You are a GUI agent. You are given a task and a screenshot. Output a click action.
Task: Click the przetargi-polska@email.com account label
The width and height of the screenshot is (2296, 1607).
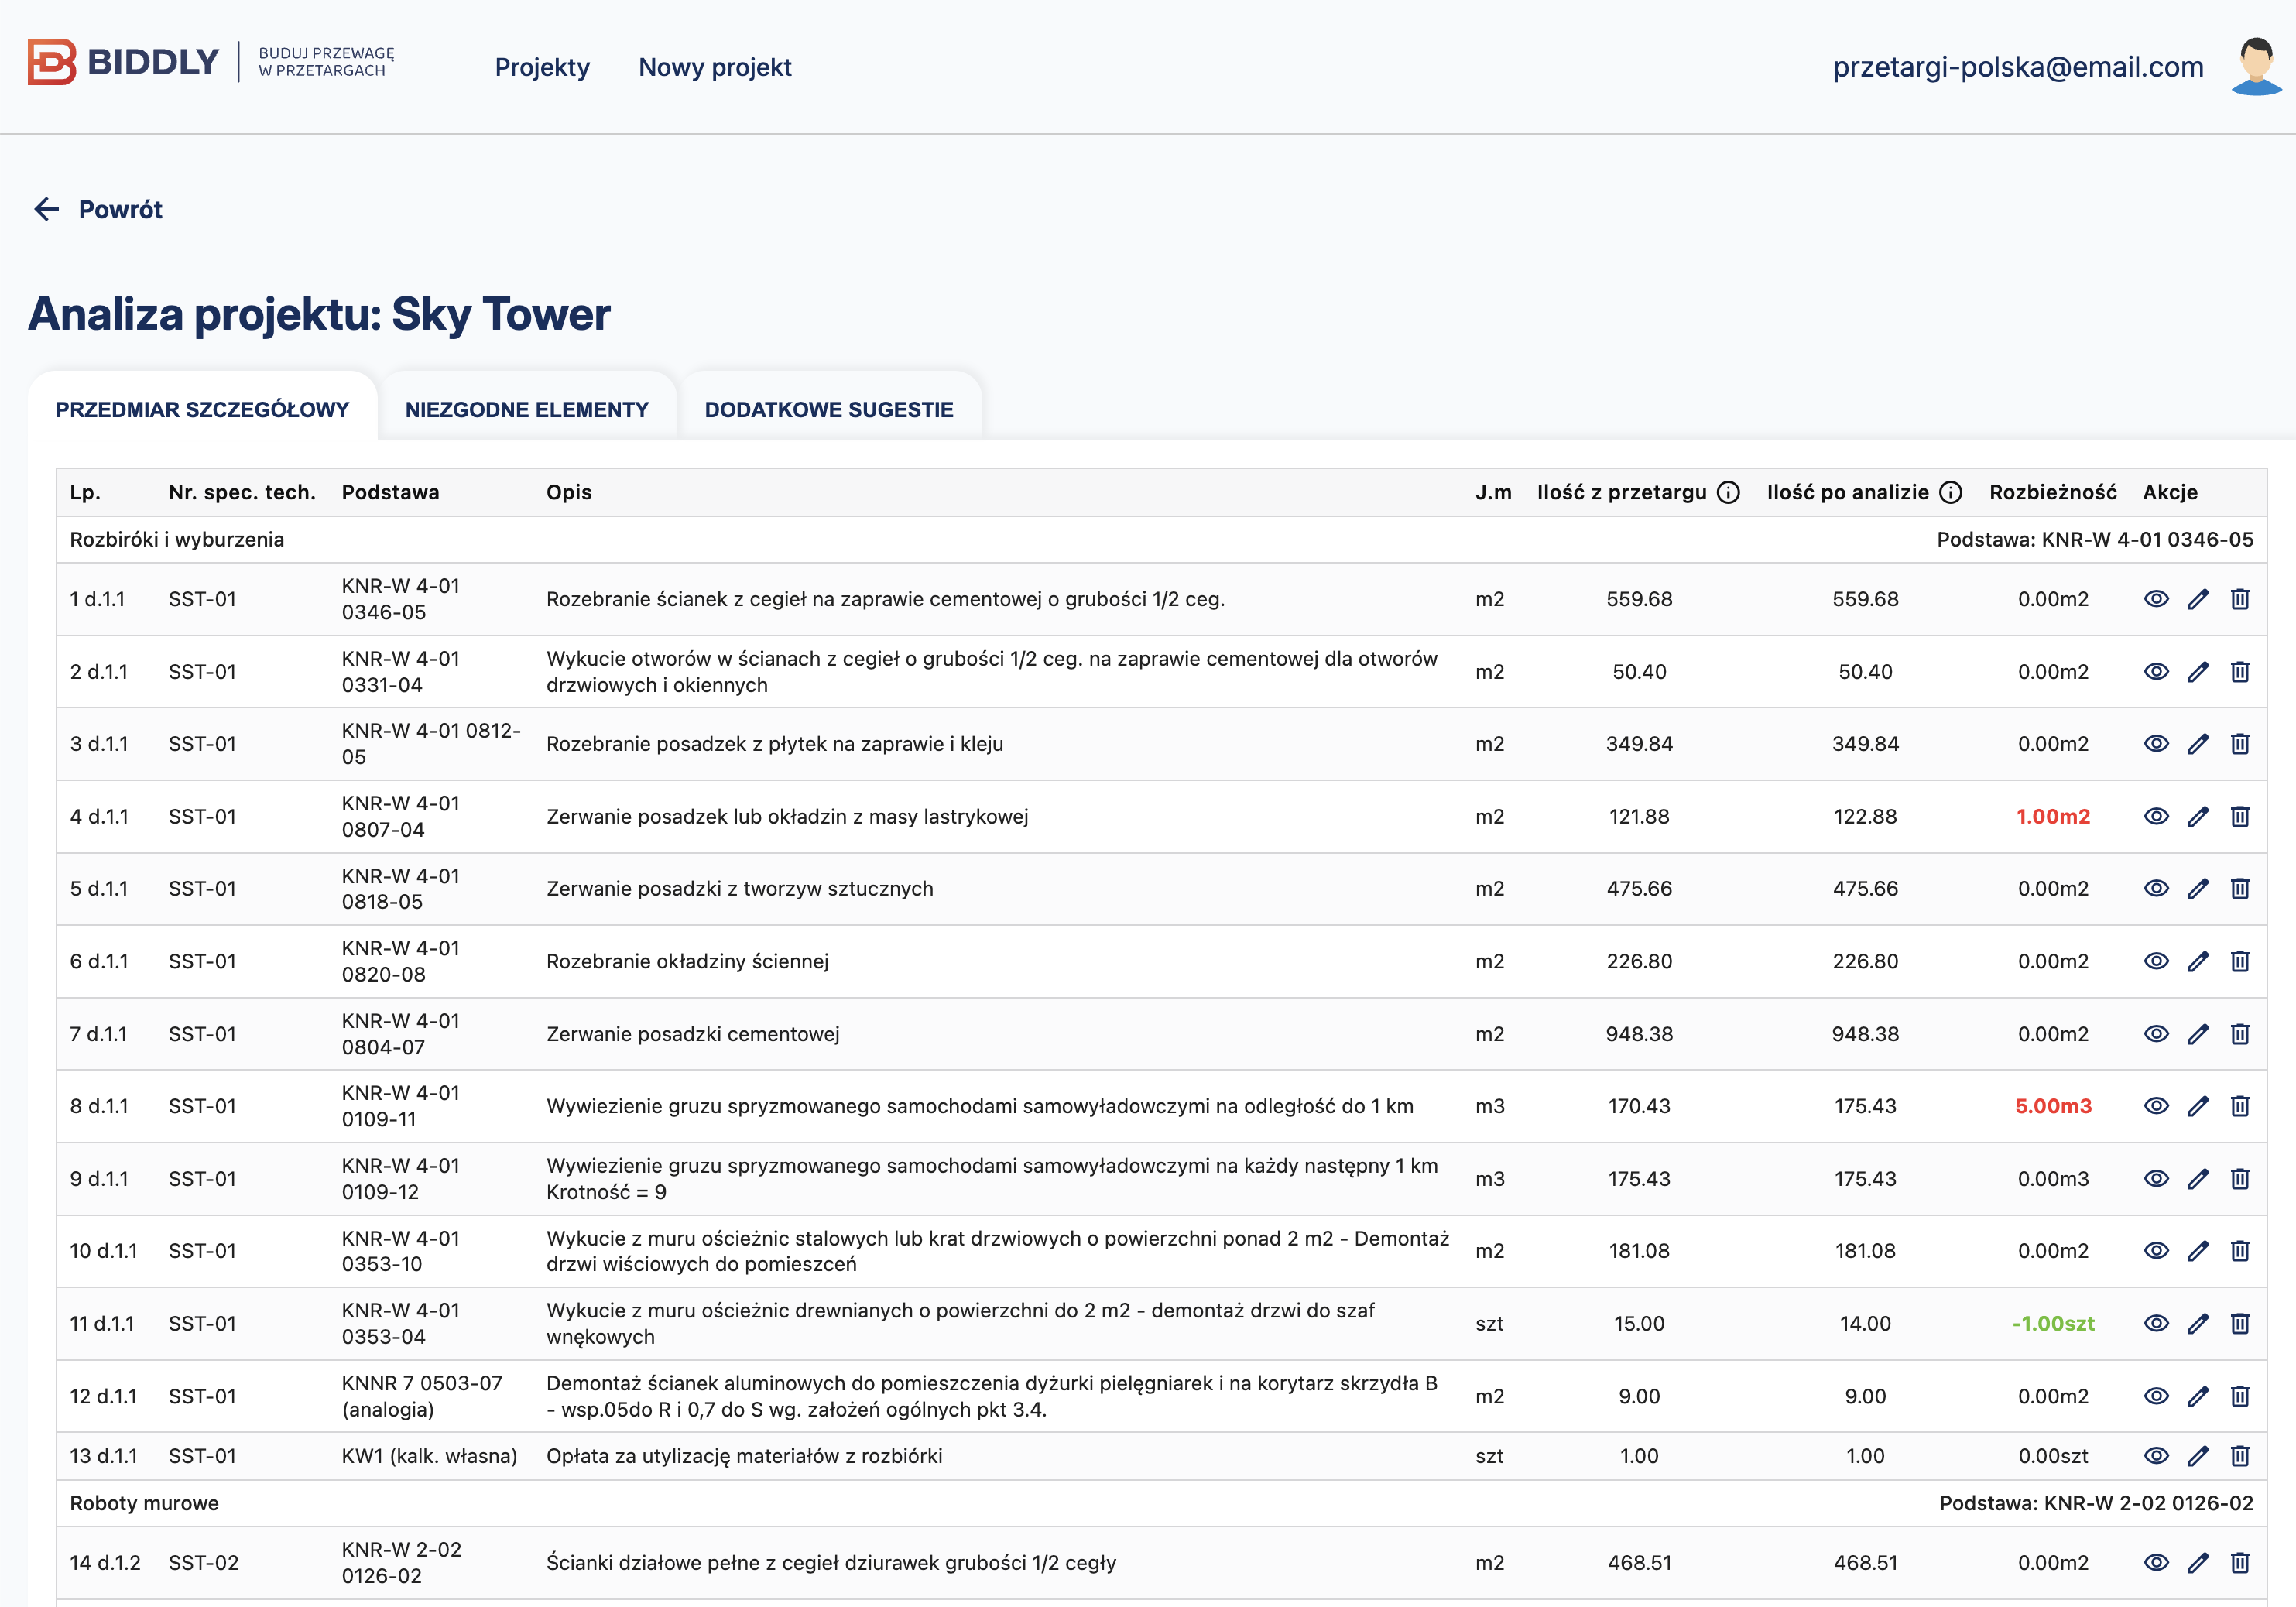pyautogui.click(x=2017, y=67)
